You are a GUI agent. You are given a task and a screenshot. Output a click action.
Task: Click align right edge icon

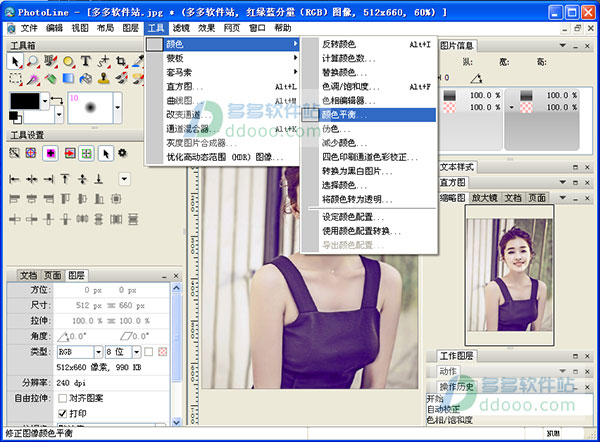(48, 179)
